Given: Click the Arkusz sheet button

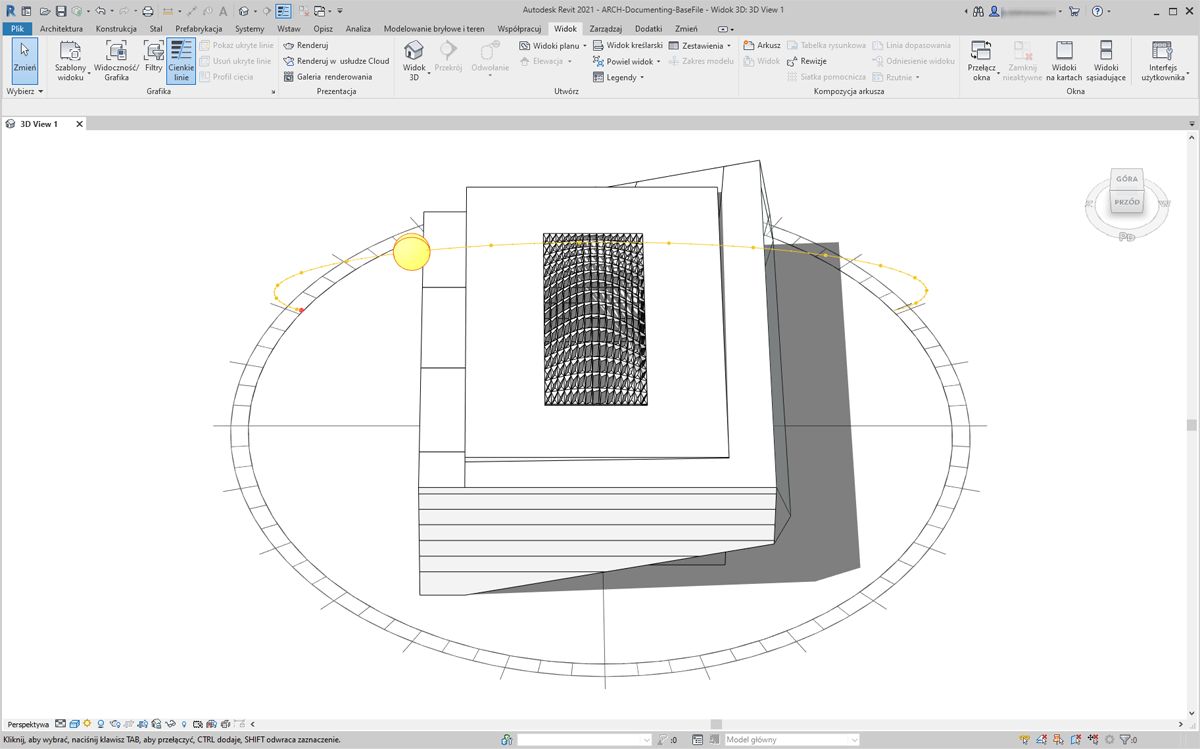Looking at the screenshot, I should (x=762, y=46).
